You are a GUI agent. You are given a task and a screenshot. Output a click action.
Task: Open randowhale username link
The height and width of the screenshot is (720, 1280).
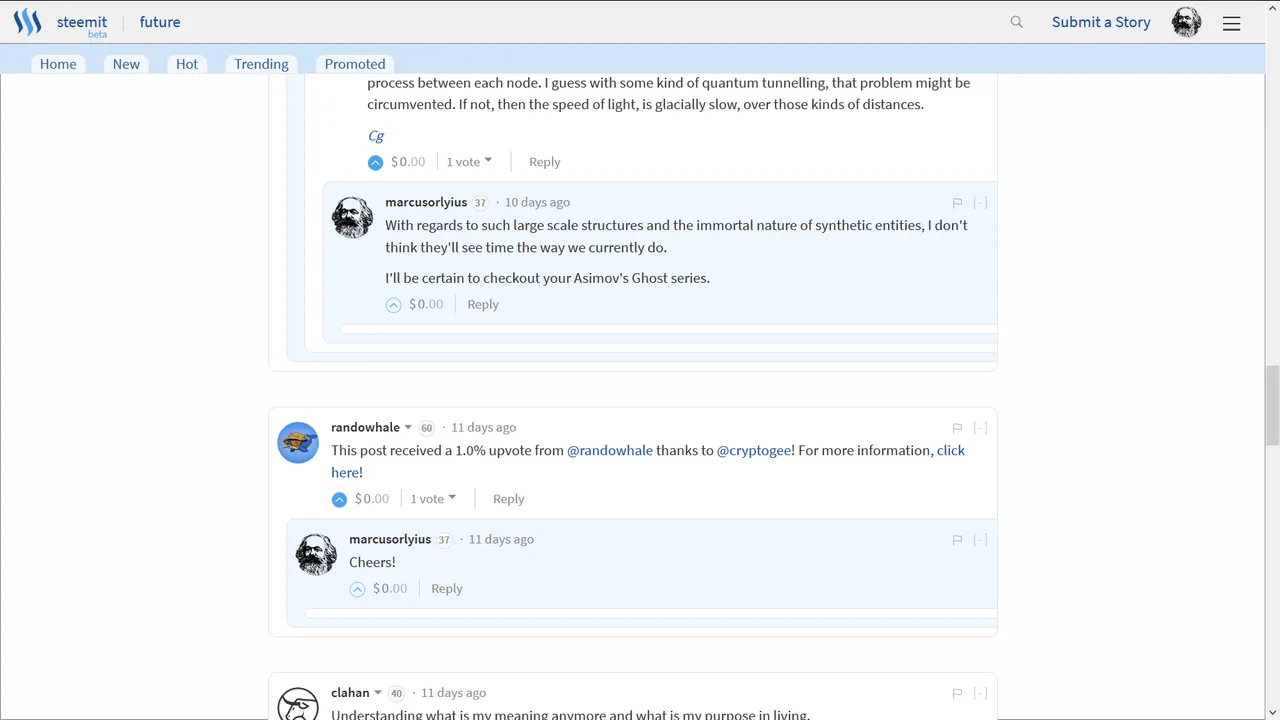365,427
